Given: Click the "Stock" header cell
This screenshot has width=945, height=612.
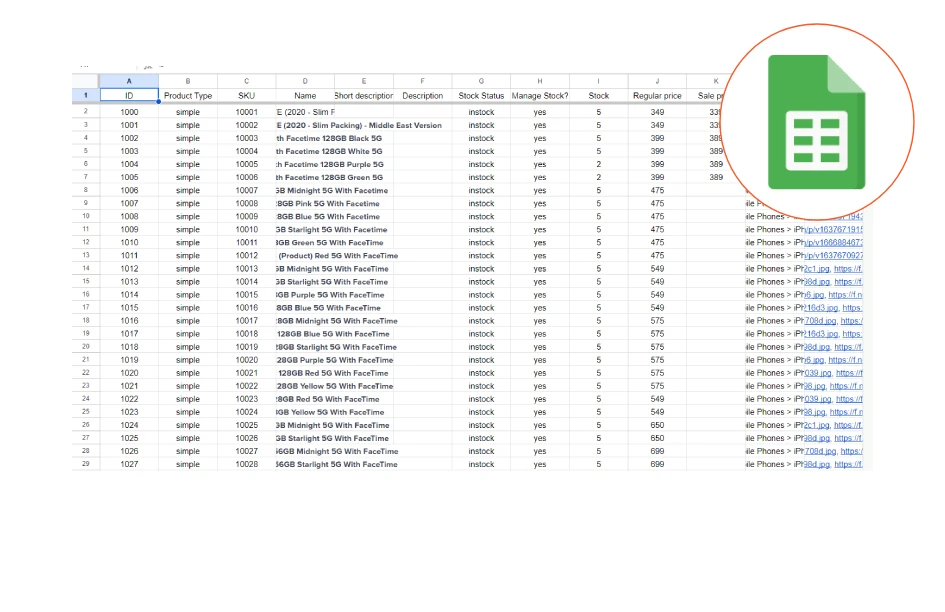Looking at the screenshot, I should 598,95.
